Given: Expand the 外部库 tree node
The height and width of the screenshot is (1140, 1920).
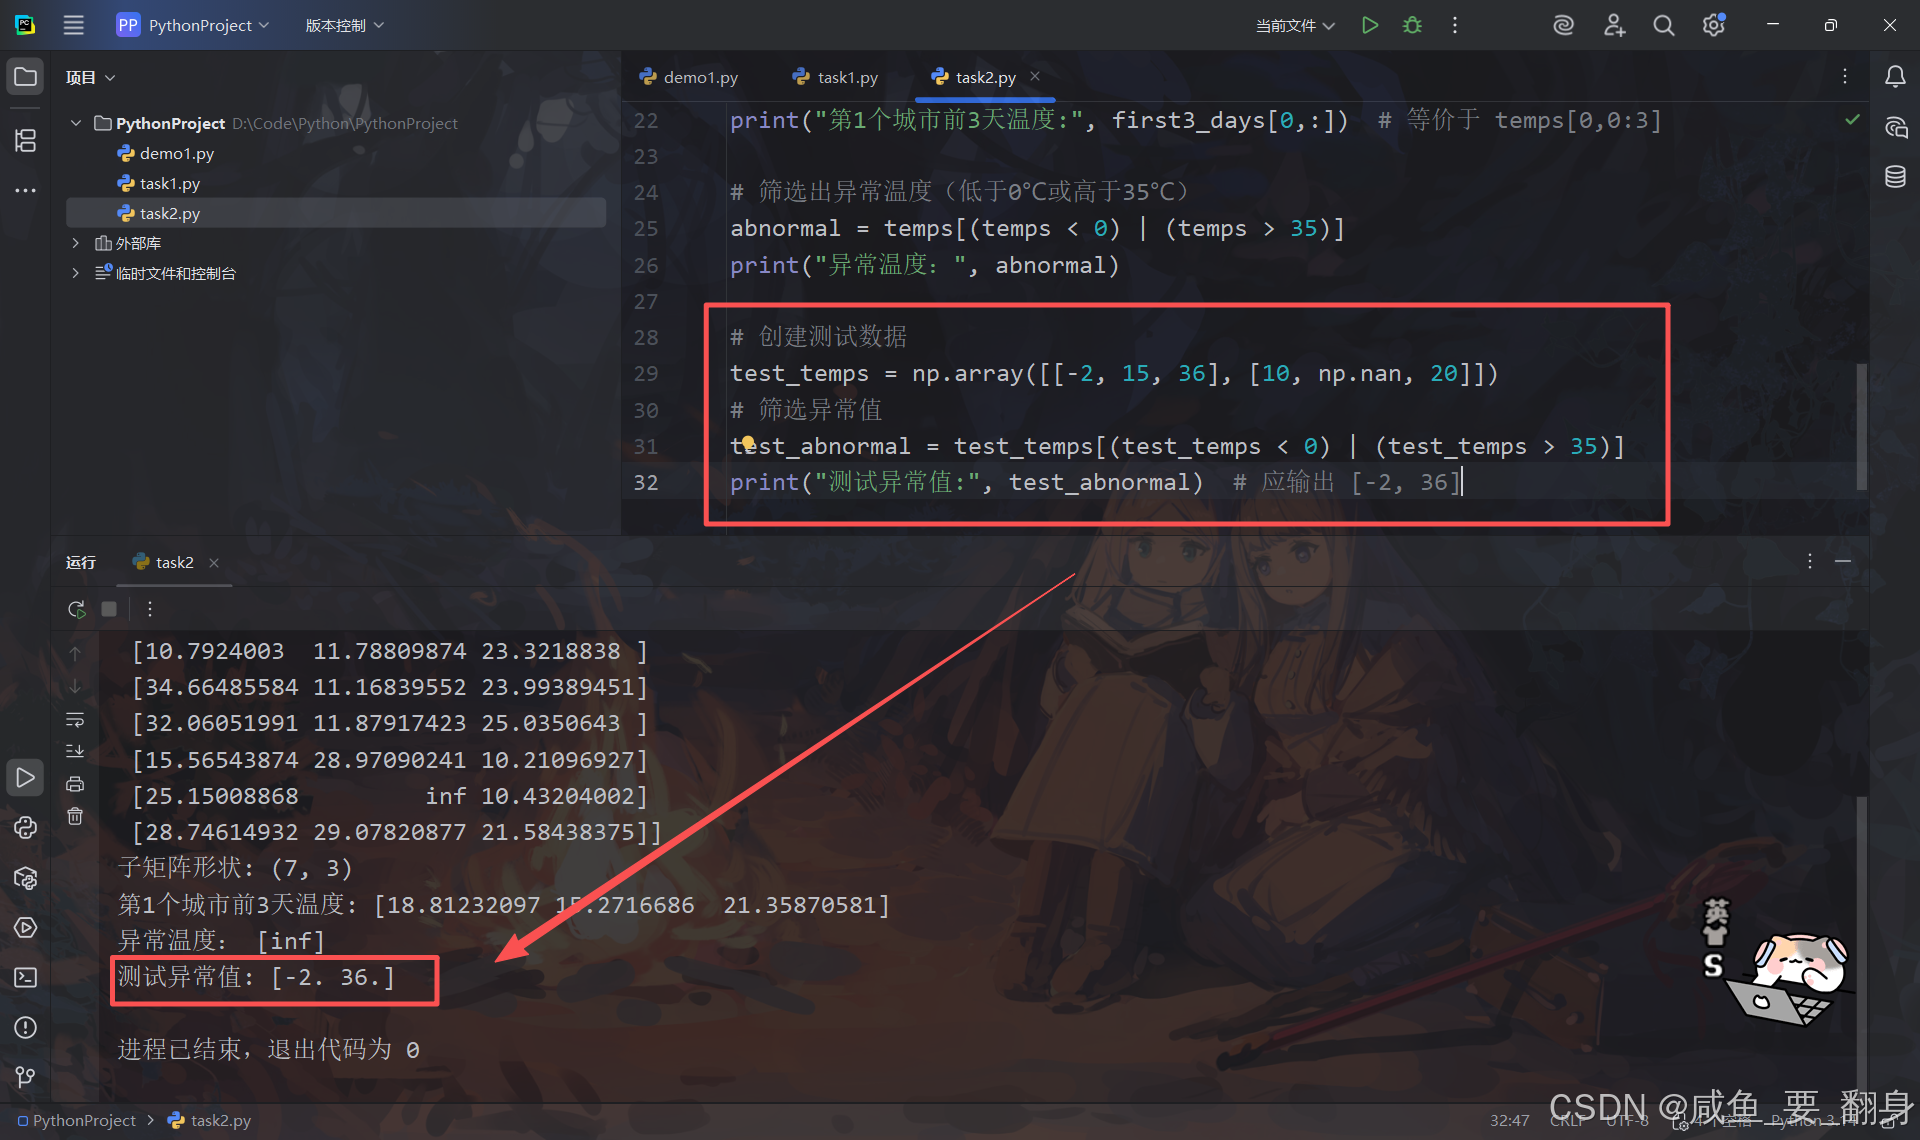Looking at the screenshot, I should coord(75,243).
